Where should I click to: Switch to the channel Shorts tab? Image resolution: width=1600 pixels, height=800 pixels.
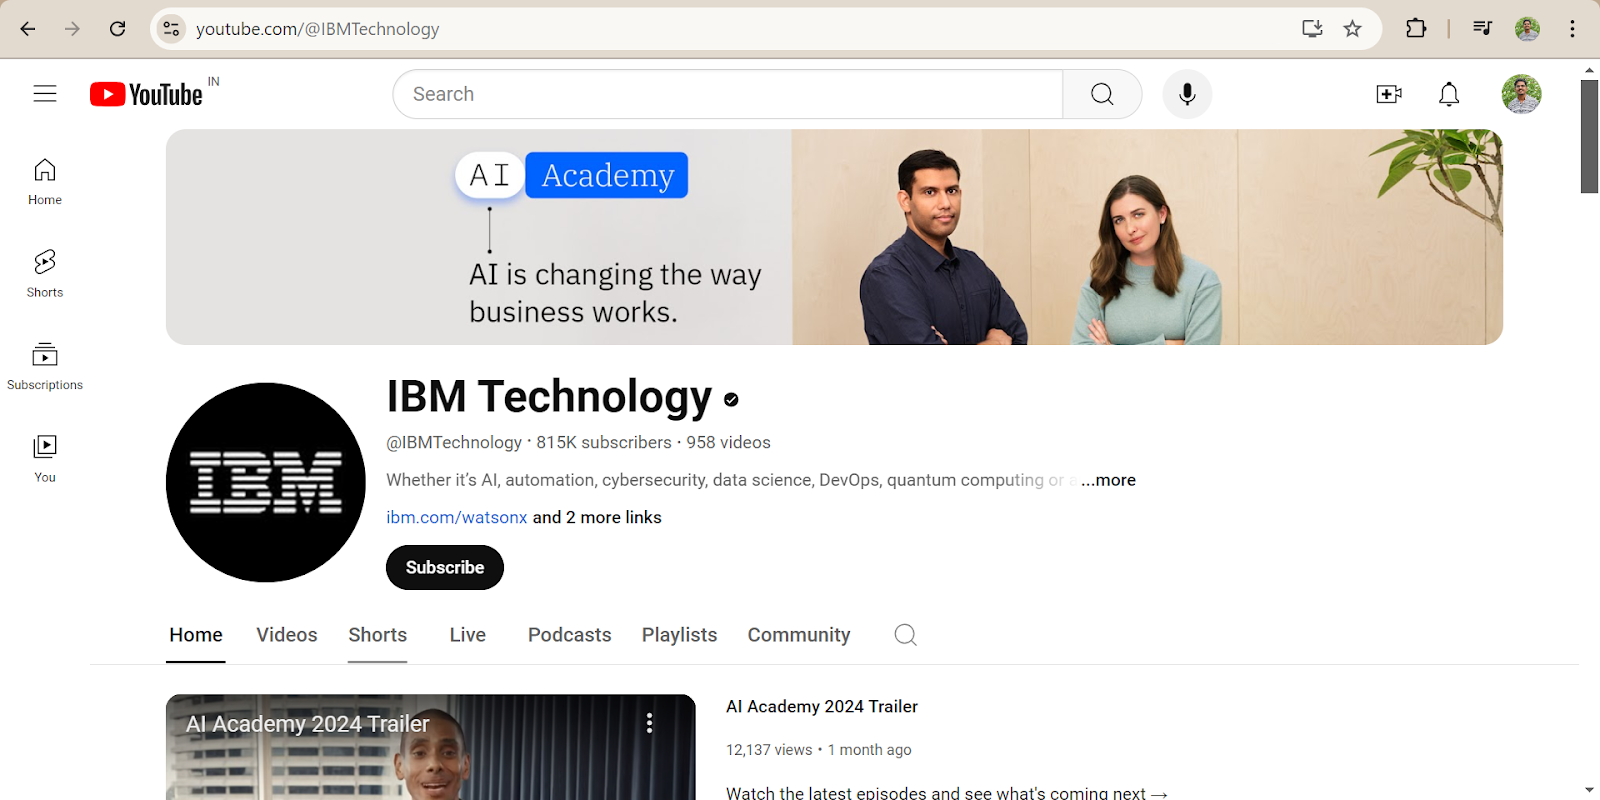point(378,635)
